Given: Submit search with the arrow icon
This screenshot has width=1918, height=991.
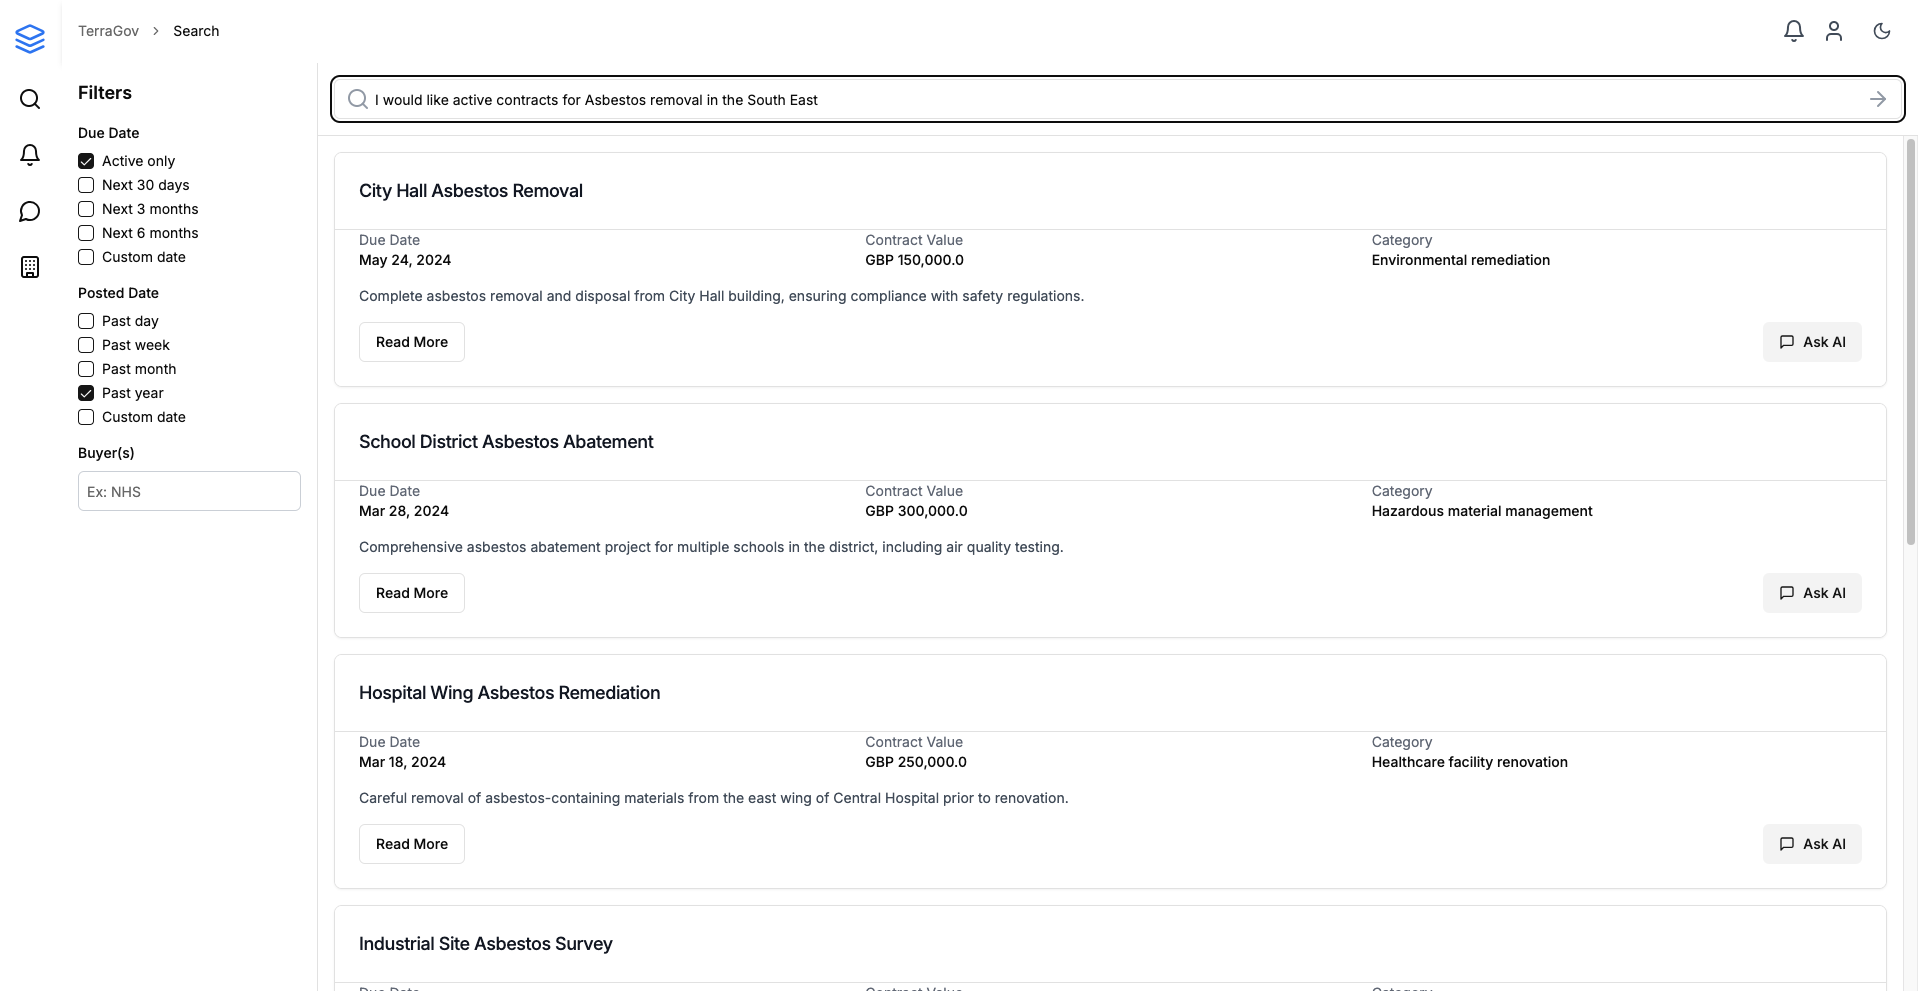Looking at the screenshot, I should pos(1878,99).
